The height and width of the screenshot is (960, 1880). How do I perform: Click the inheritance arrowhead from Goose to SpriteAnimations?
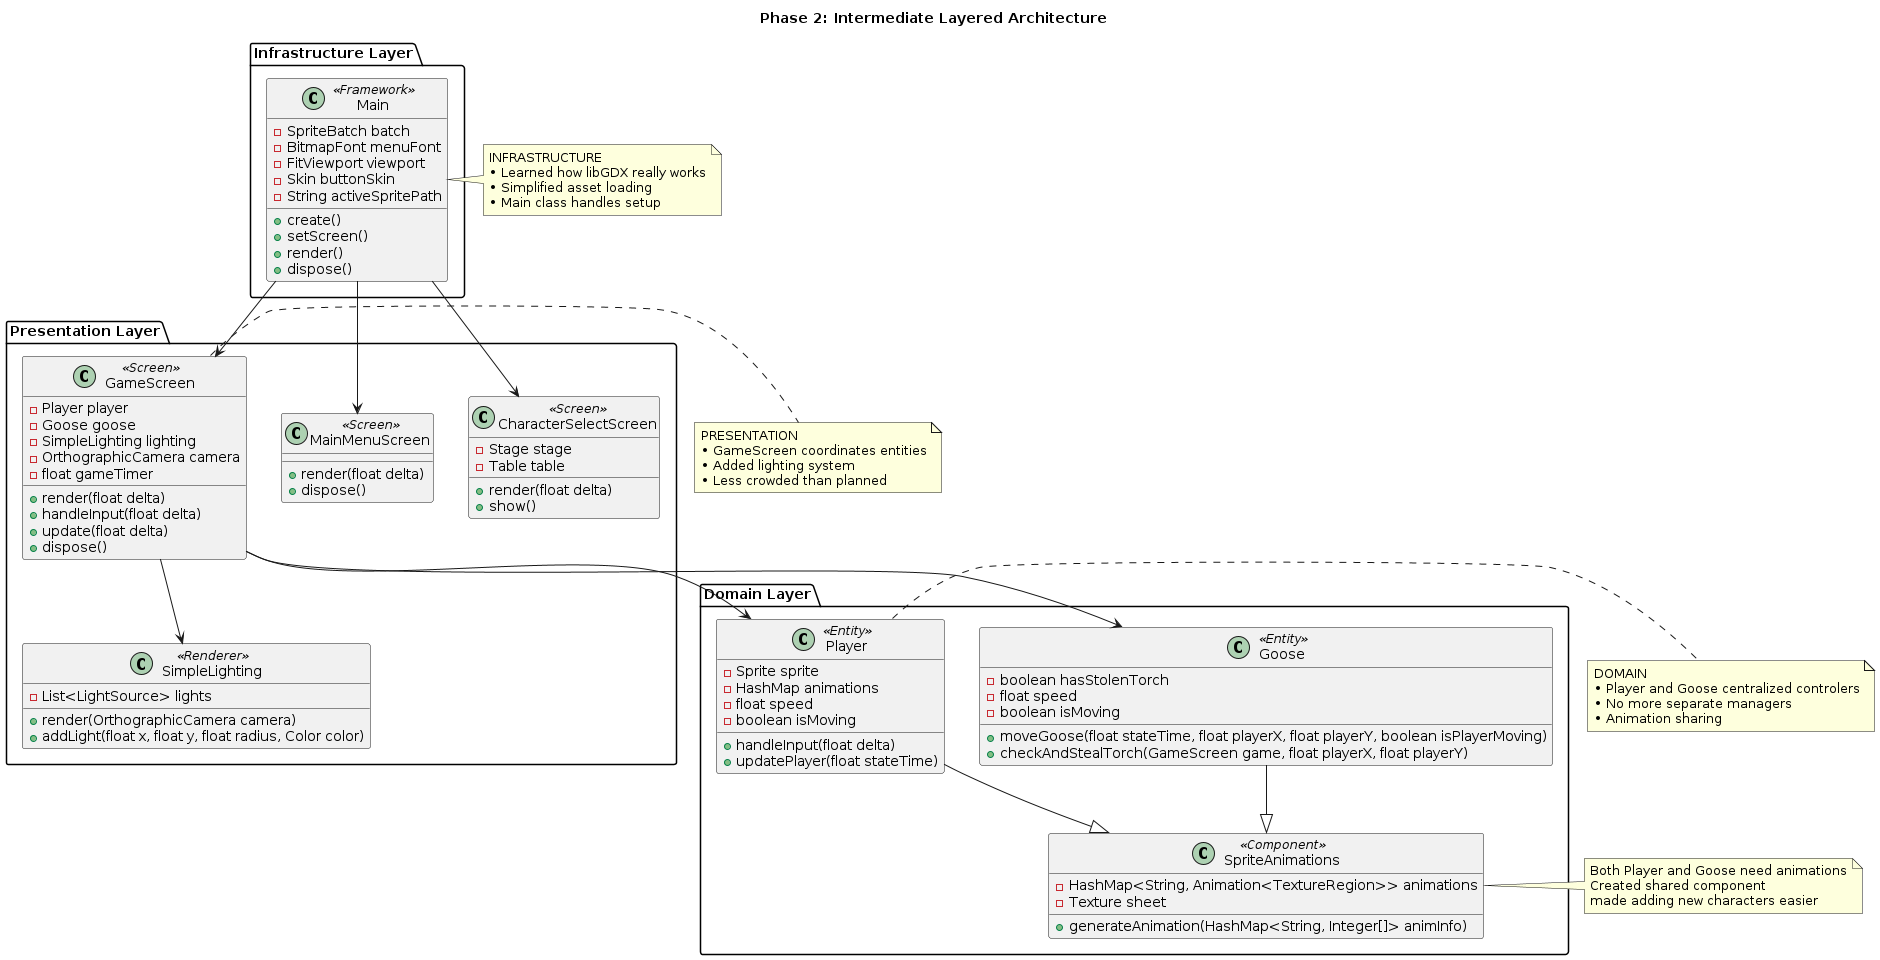coord(1266,823)
